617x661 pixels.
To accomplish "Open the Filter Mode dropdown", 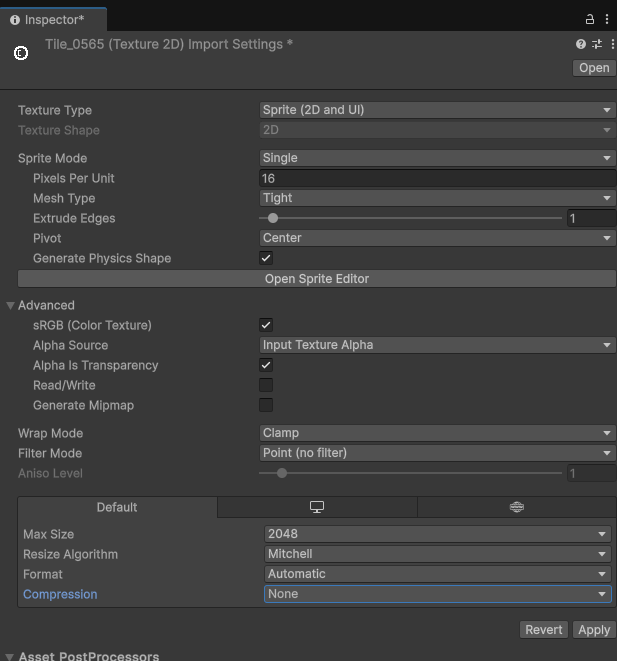I will click(437, 453).
